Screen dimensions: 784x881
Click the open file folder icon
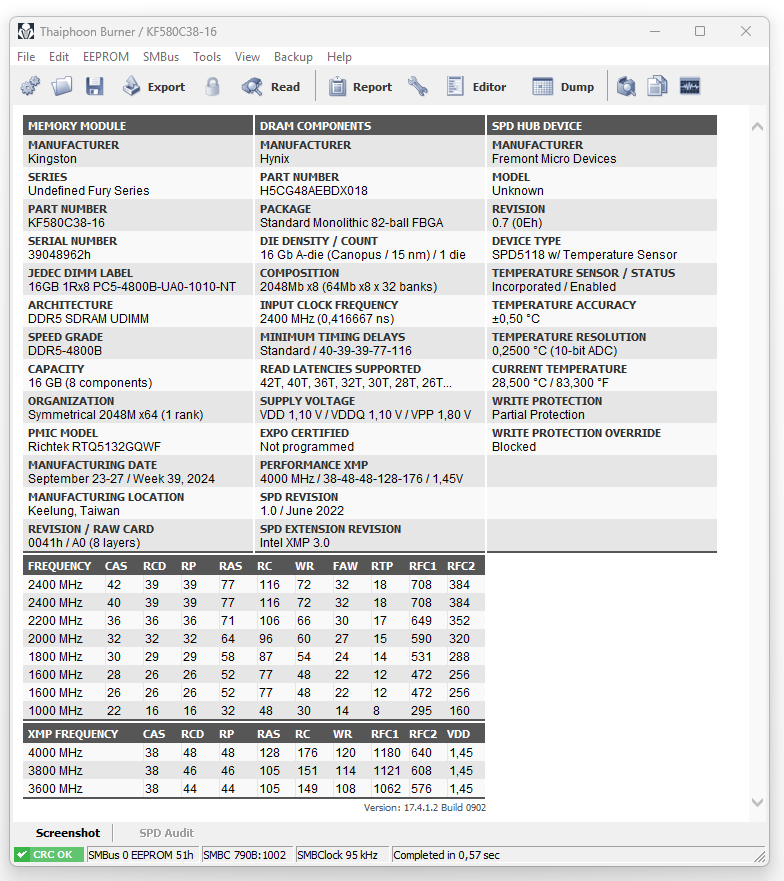tap(62, 87)
